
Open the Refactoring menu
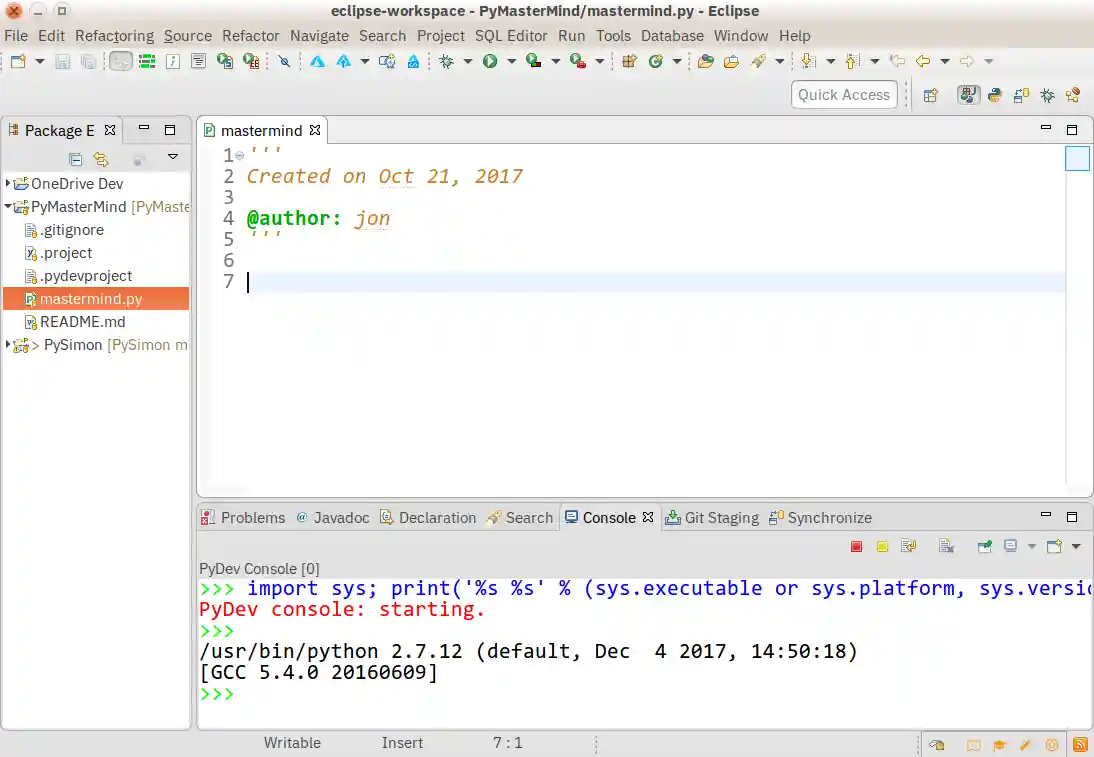click(114, 36)
